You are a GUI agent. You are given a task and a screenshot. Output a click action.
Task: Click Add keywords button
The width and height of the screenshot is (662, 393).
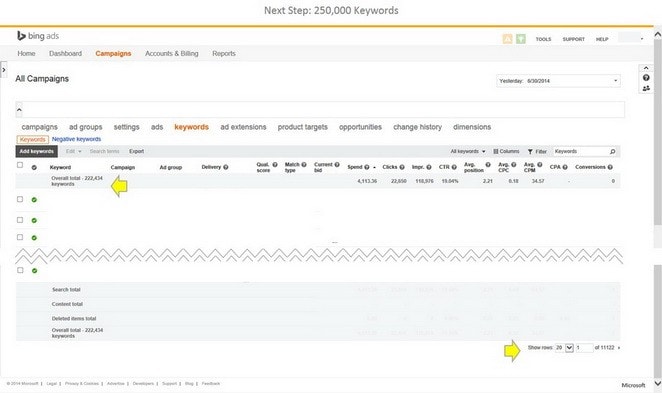point(37,151)
